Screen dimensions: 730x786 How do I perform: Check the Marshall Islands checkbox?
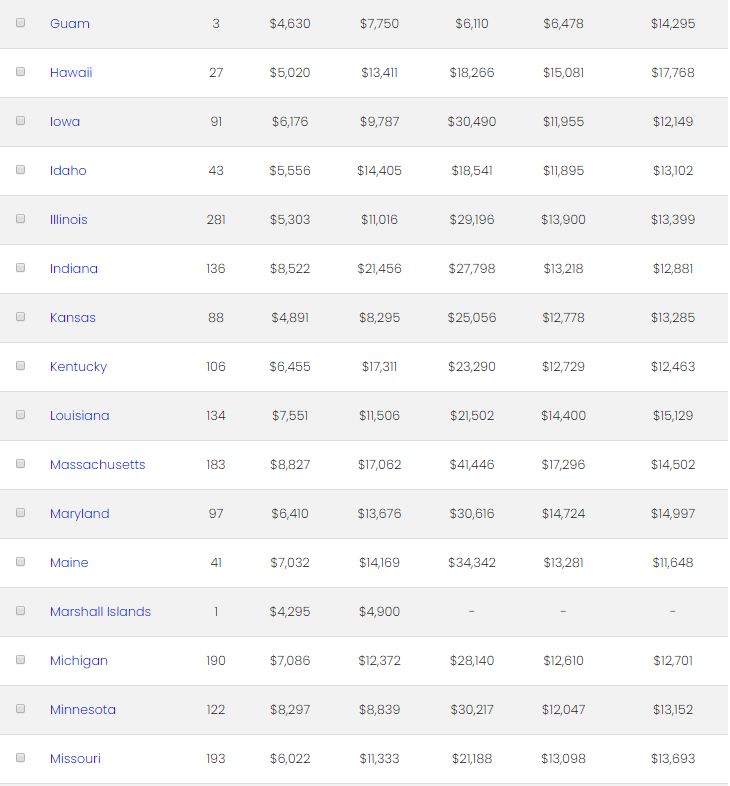click(20, 610)
